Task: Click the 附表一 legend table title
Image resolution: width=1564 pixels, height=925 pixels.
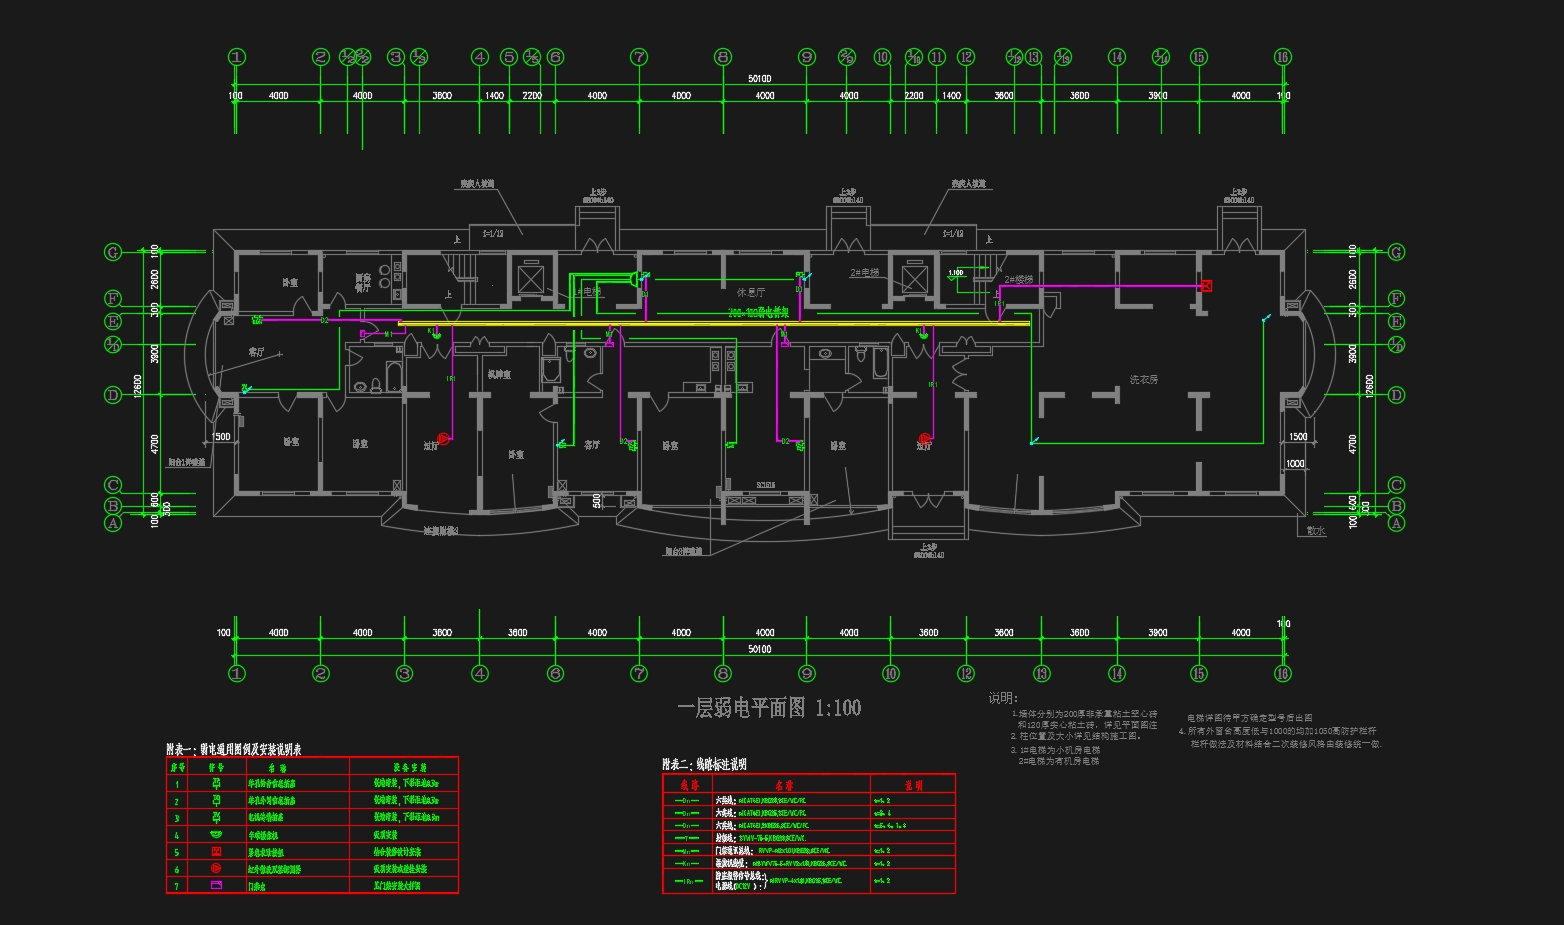Action: point(234,749)
